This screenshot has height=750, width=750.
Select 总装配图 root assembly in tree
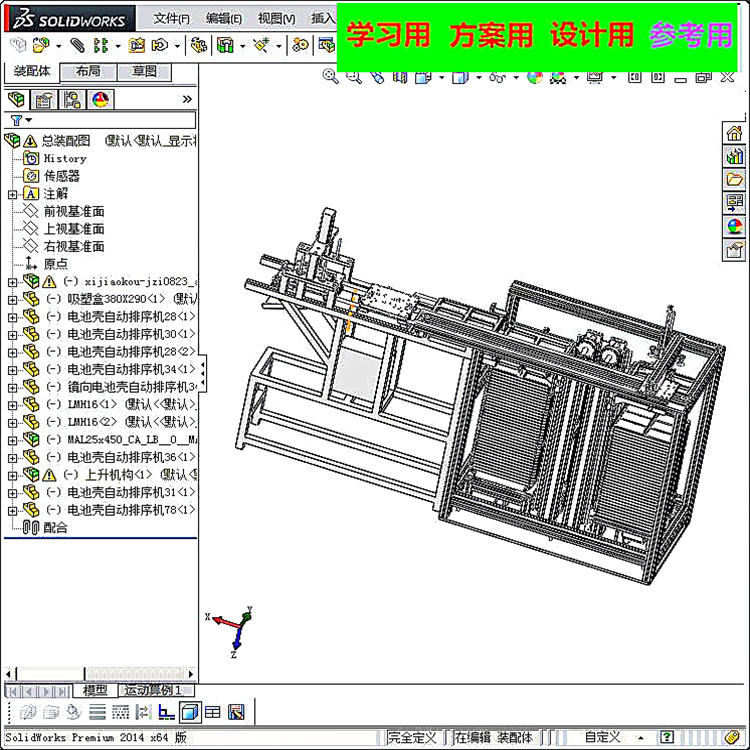66,141
